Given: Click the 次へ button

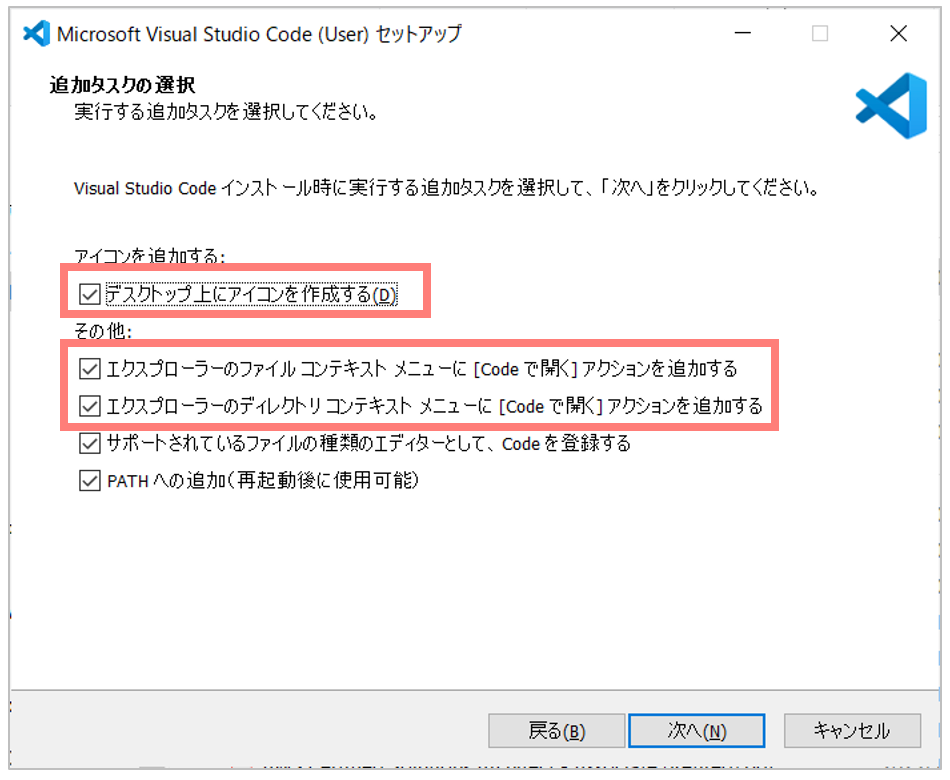Looking at the screenshot, I should 696,731.
